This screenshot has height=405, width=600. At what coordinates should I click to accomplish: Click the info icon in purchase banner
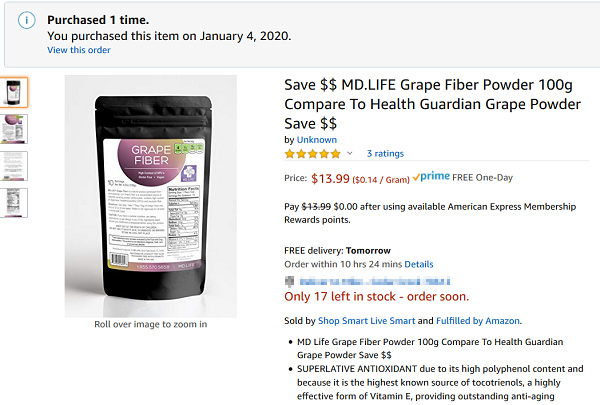(x=27, y=21)
